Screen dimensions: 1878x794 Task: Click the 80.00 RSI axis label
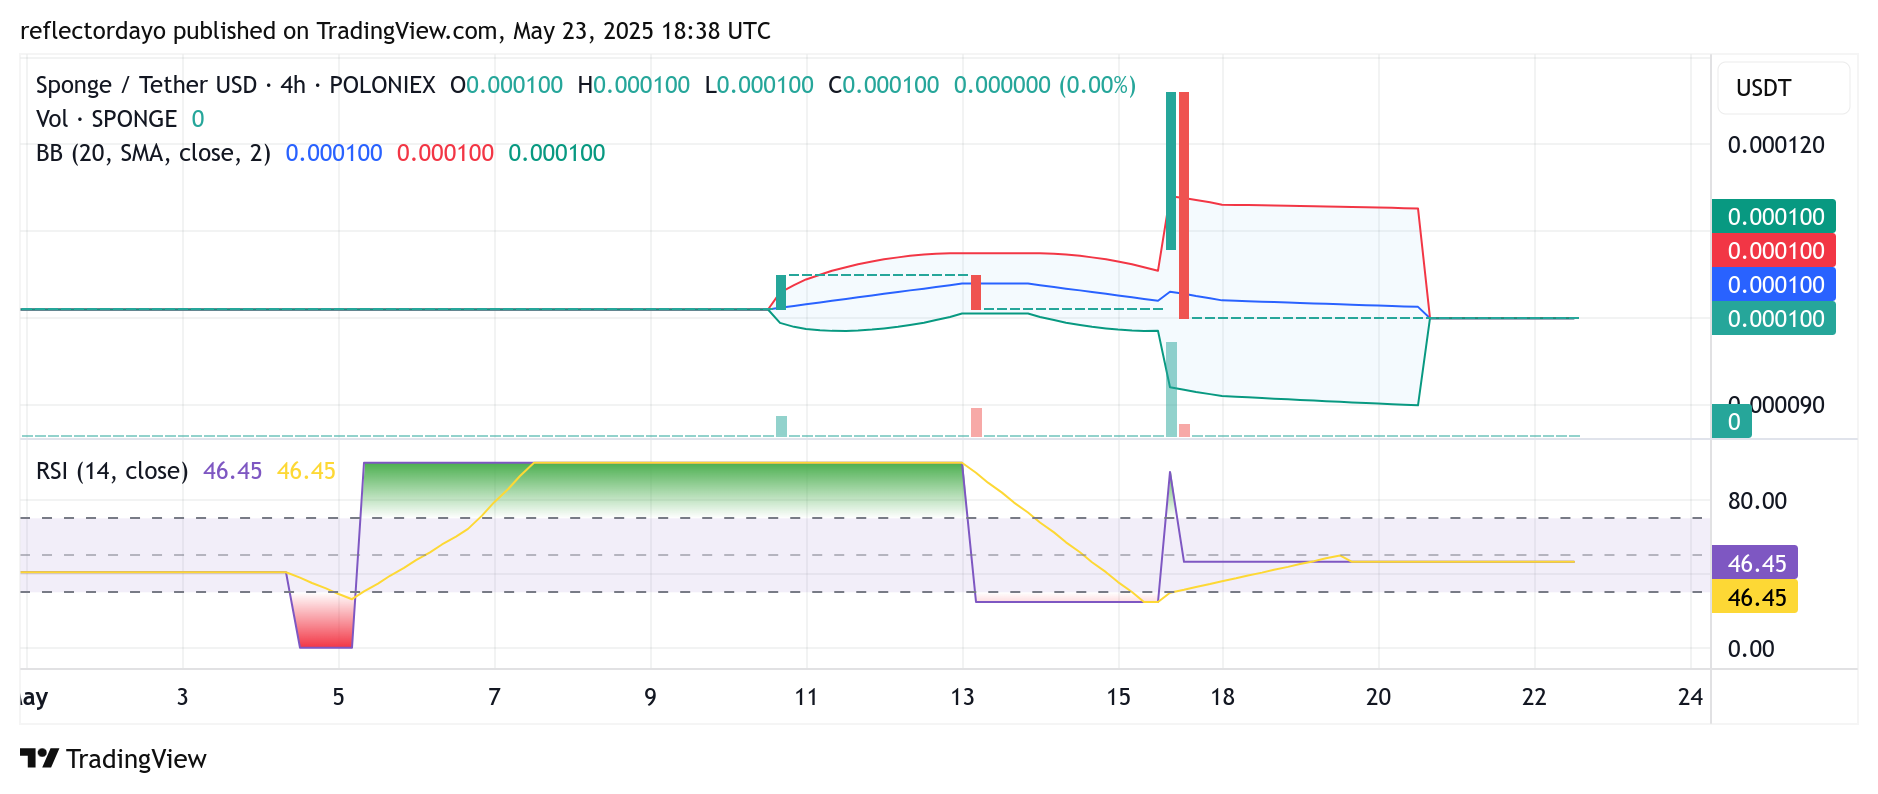pos(1757,501)
